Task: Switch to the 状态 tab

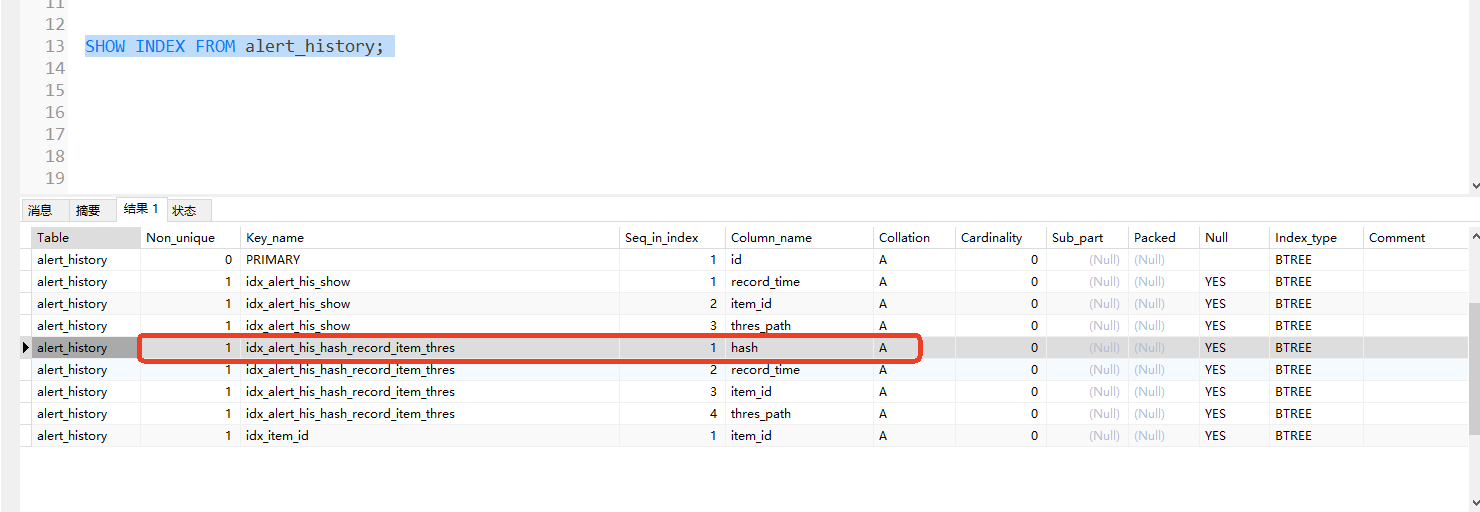Action: tap(184, 210)
